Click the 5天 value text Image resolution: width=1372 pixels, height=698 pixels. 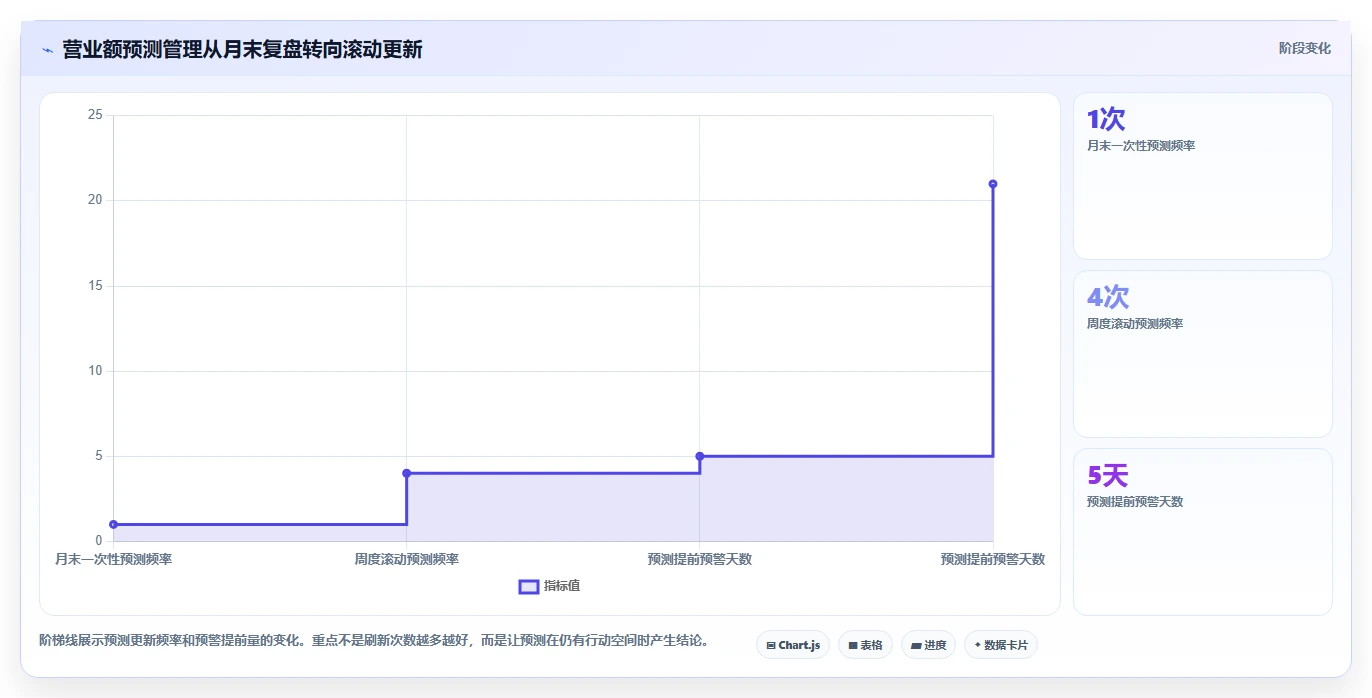click(1107, 475)
